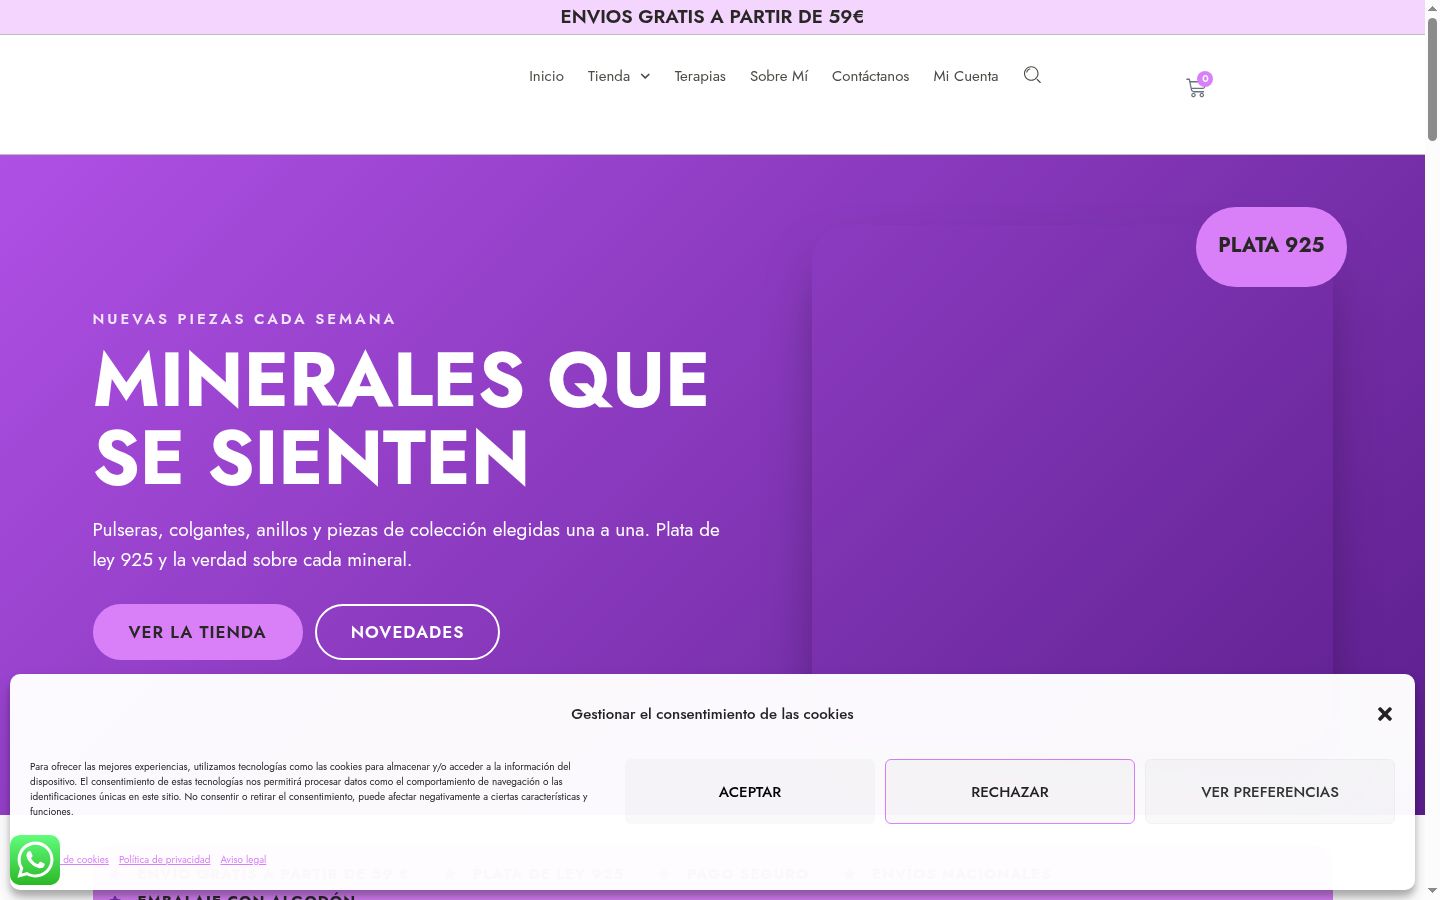Open the Terapias menu item

click(700, 76)
